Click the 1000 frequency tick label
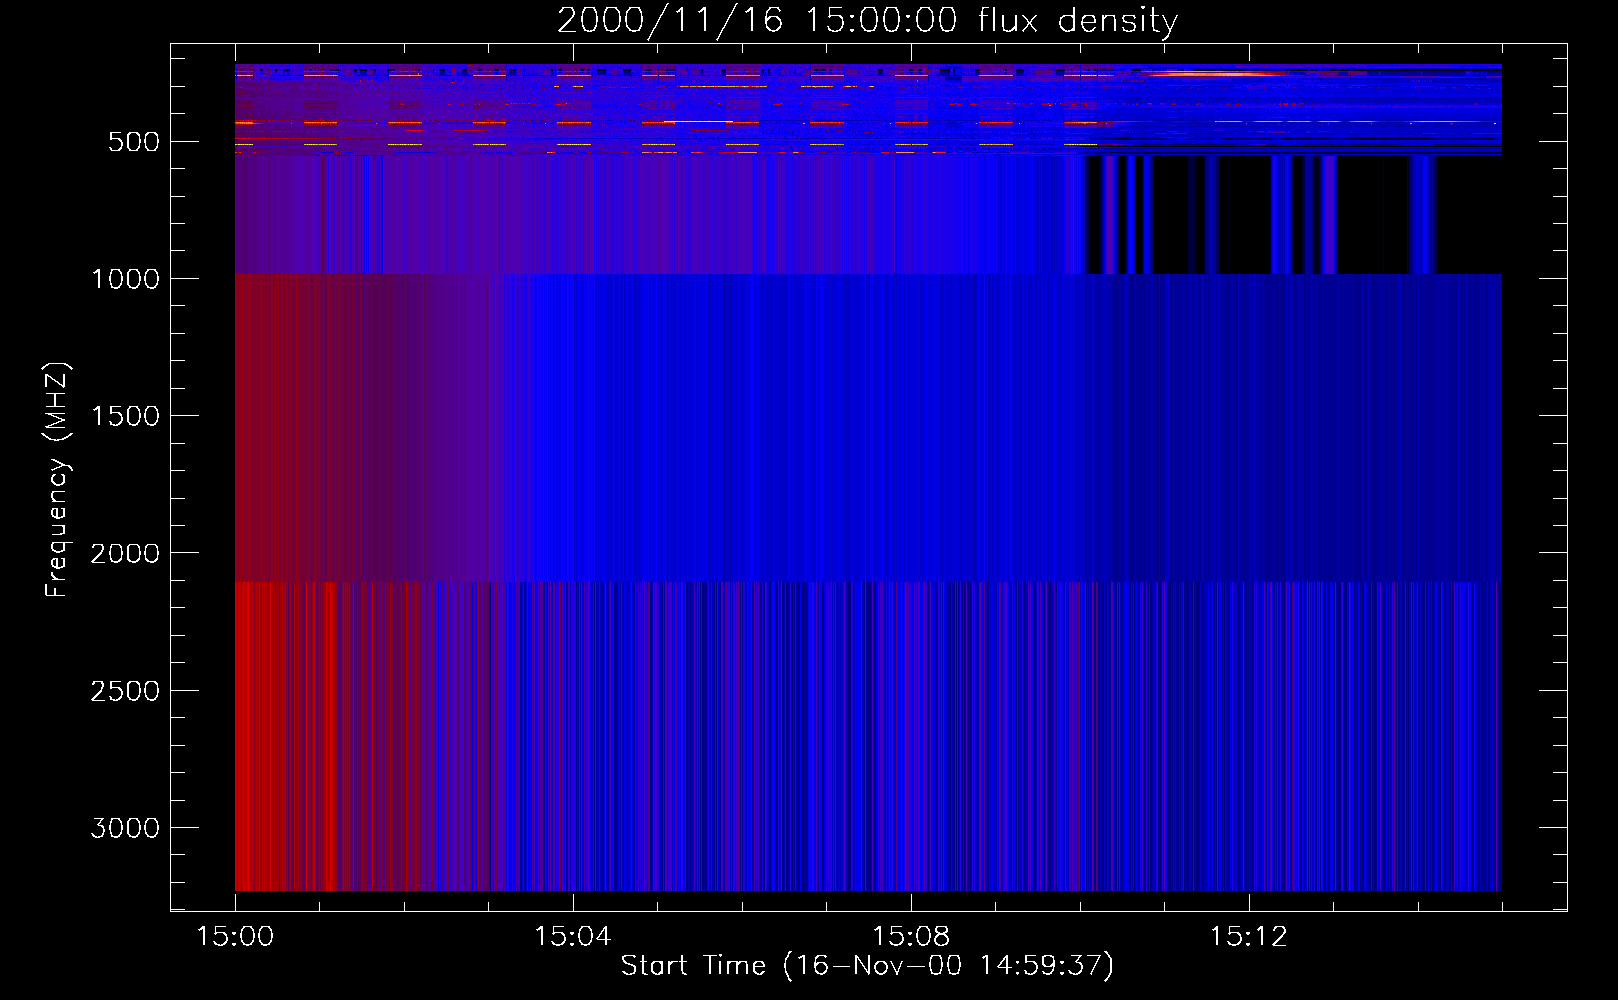Screen dimensions: 1618x1000 [125, 279]
